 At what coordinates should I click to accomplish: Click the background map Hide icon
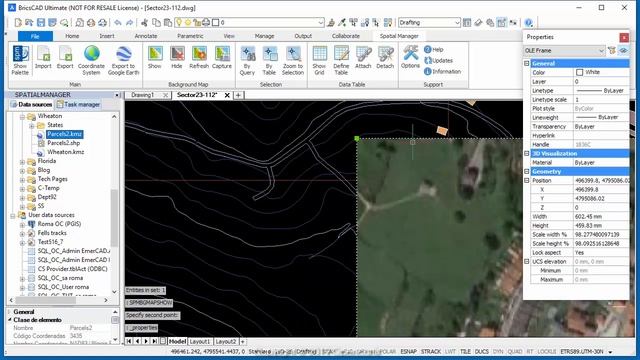[x=177, y=57]
